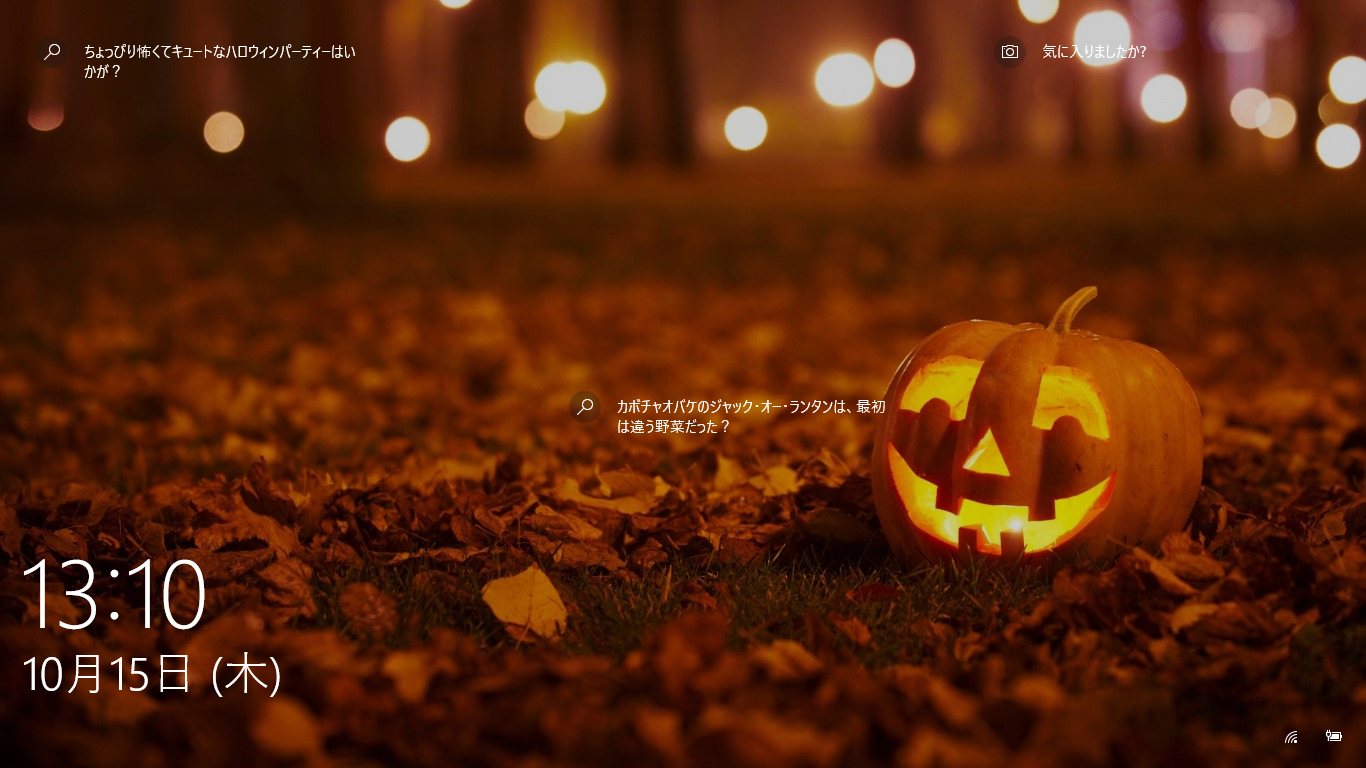Click the battery charging status icon
This screenshot has height=768, width=1366.
coord(1333,736)
